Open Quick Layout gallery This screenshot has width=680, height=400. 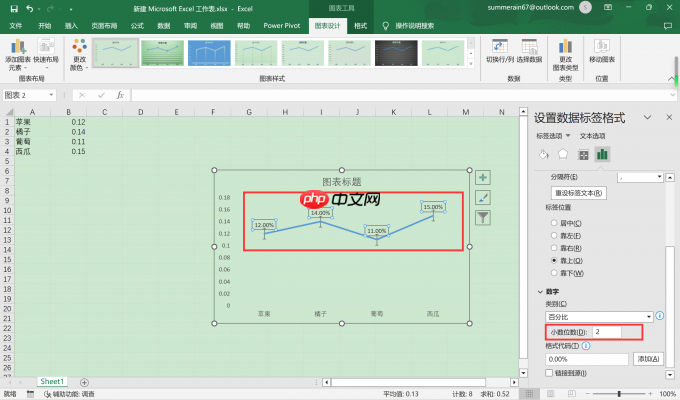click(46, 54)
